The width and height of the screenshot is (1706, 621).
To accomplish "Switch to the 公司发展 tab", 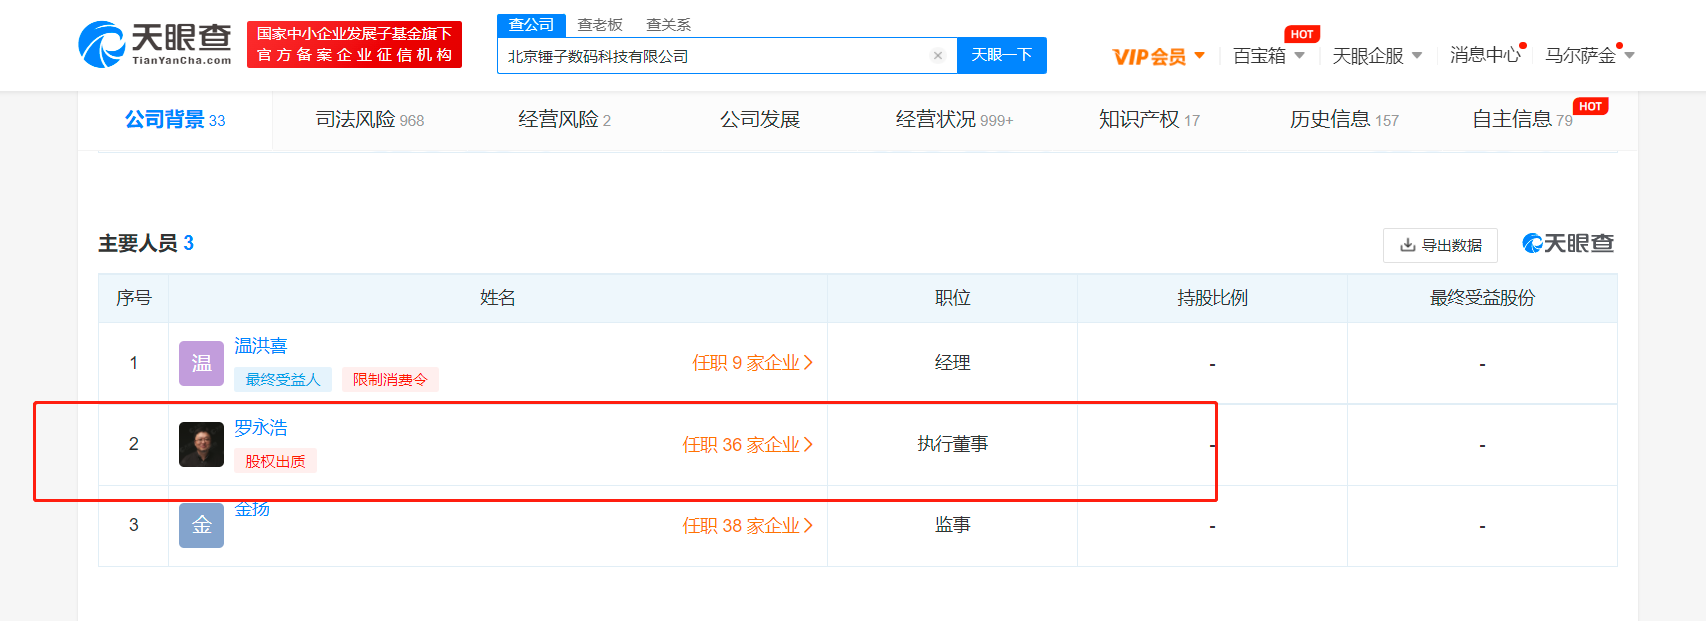I will point(760,120).
